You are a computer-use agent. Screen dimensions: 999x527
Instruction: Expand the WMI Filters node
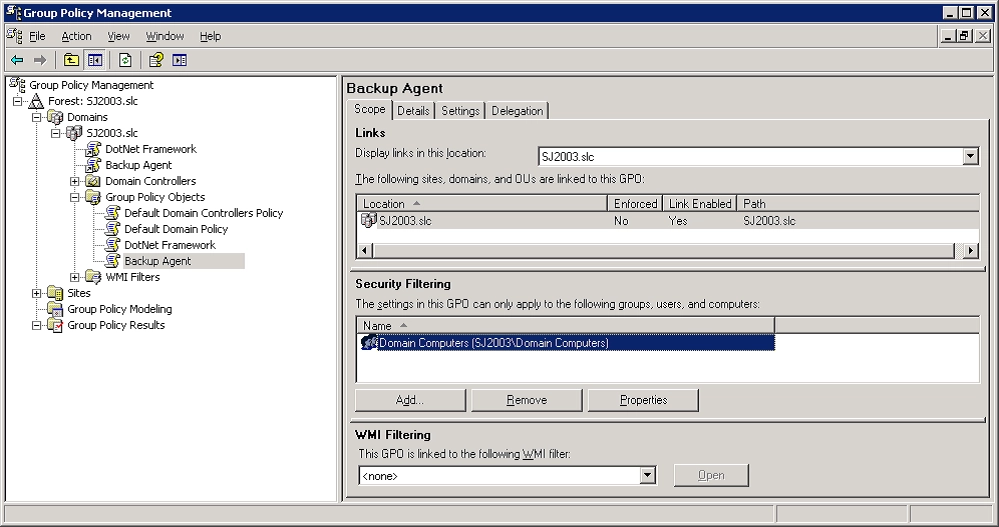75,277
